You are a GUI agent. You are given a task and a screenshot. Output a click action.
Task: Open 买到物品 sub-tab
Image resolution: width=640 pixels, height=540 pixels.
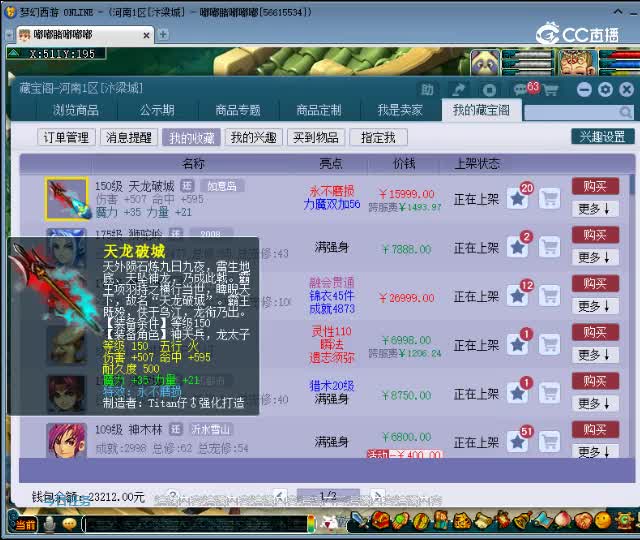click(x=316, y=138)
